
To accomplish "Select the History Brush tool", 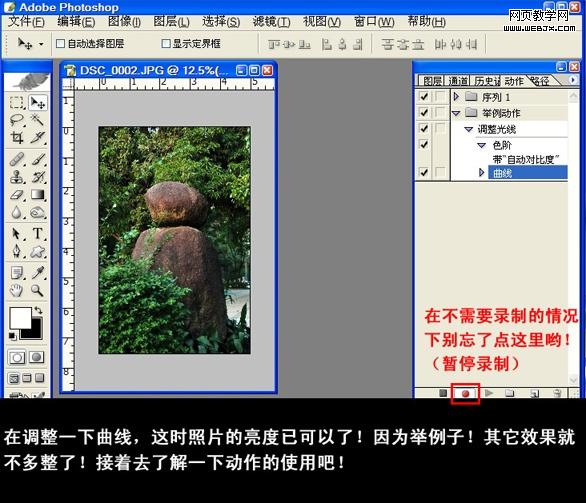I will [x=38, y=177].
